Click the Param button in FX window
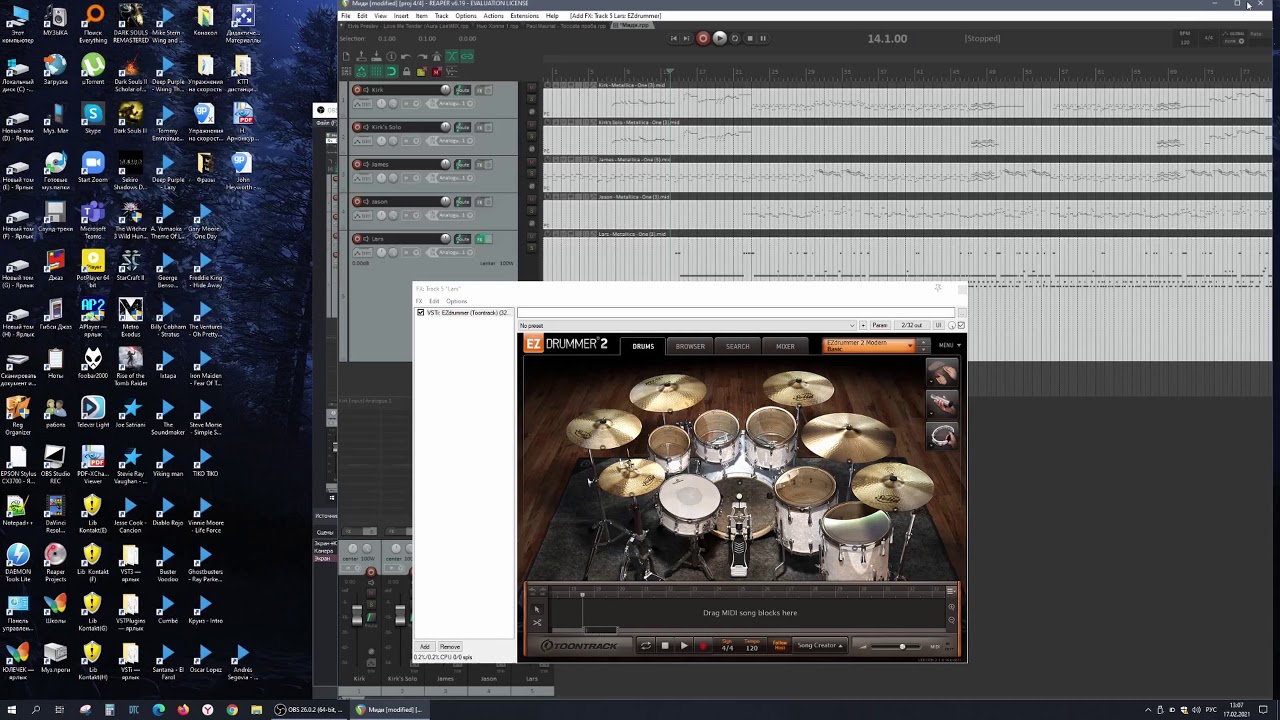 tap(880, 325)
